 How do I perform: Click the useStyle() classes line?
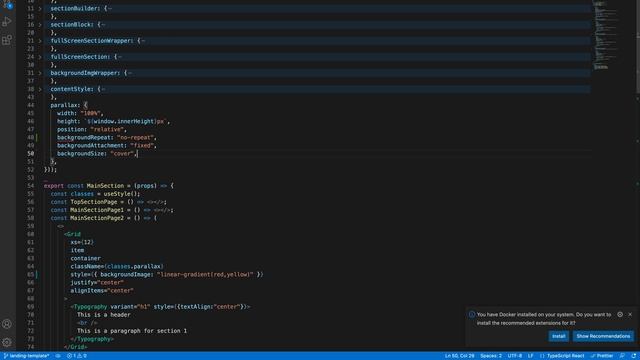pyautogui.click(x=95, y=194)
